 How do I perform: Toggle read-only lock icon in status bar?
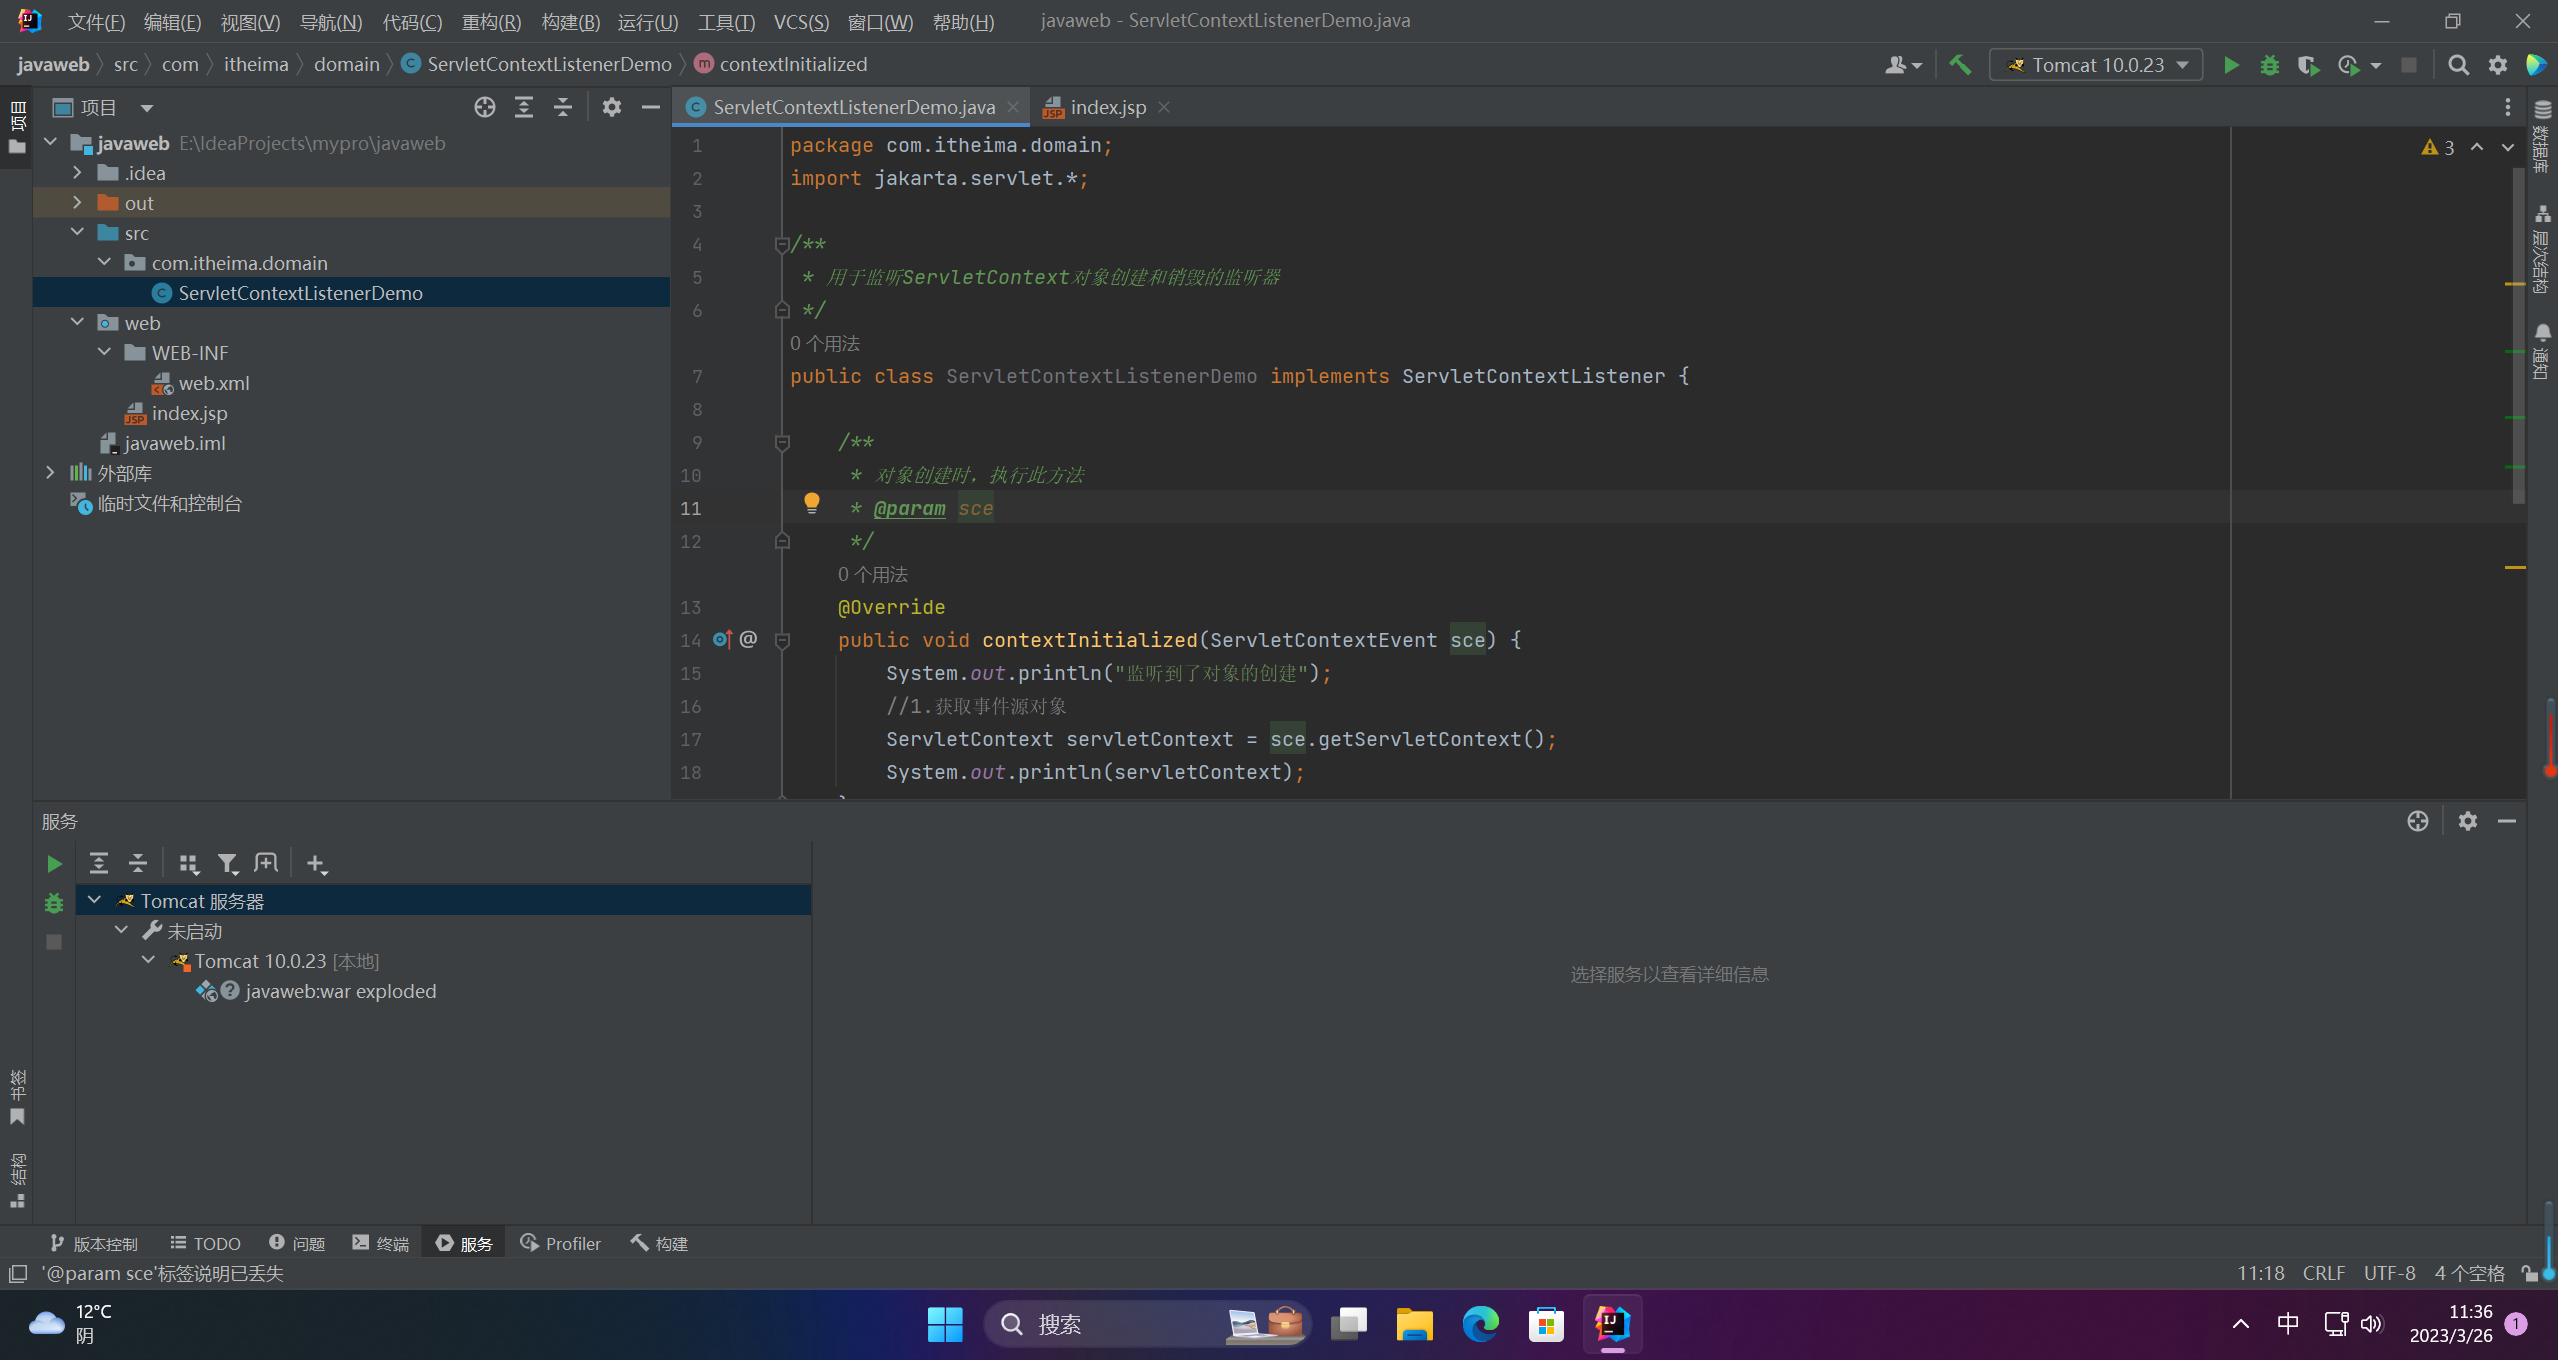click(2528, 1273)
